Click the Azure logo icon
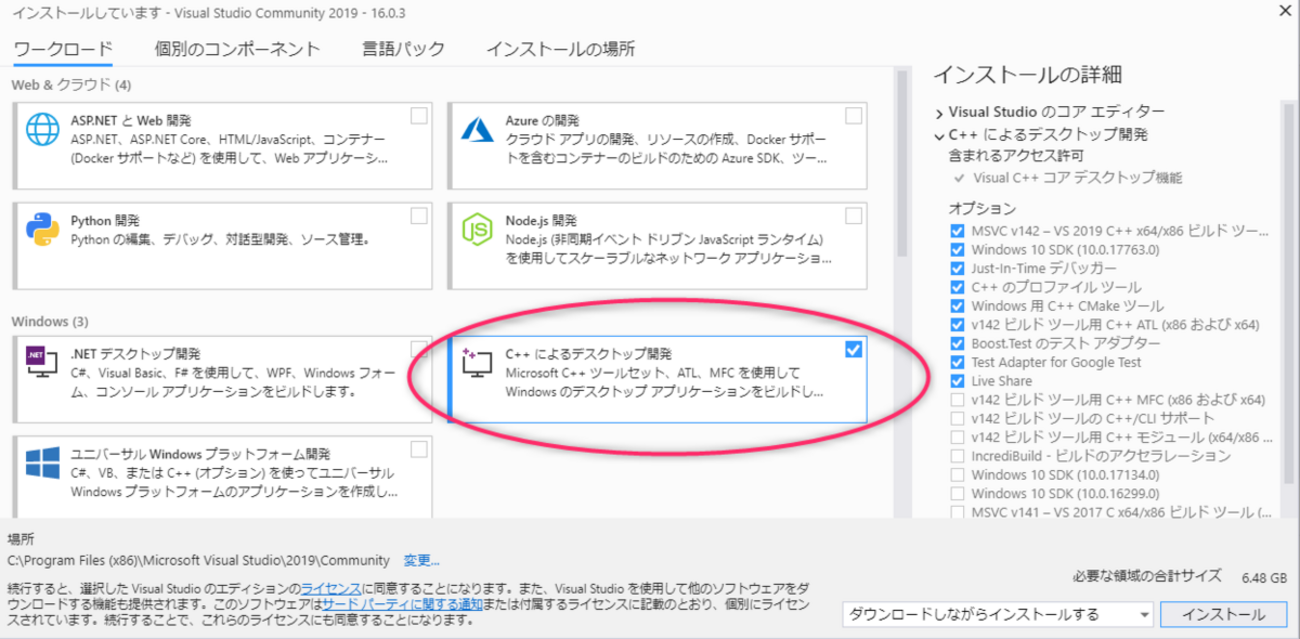 477,131
